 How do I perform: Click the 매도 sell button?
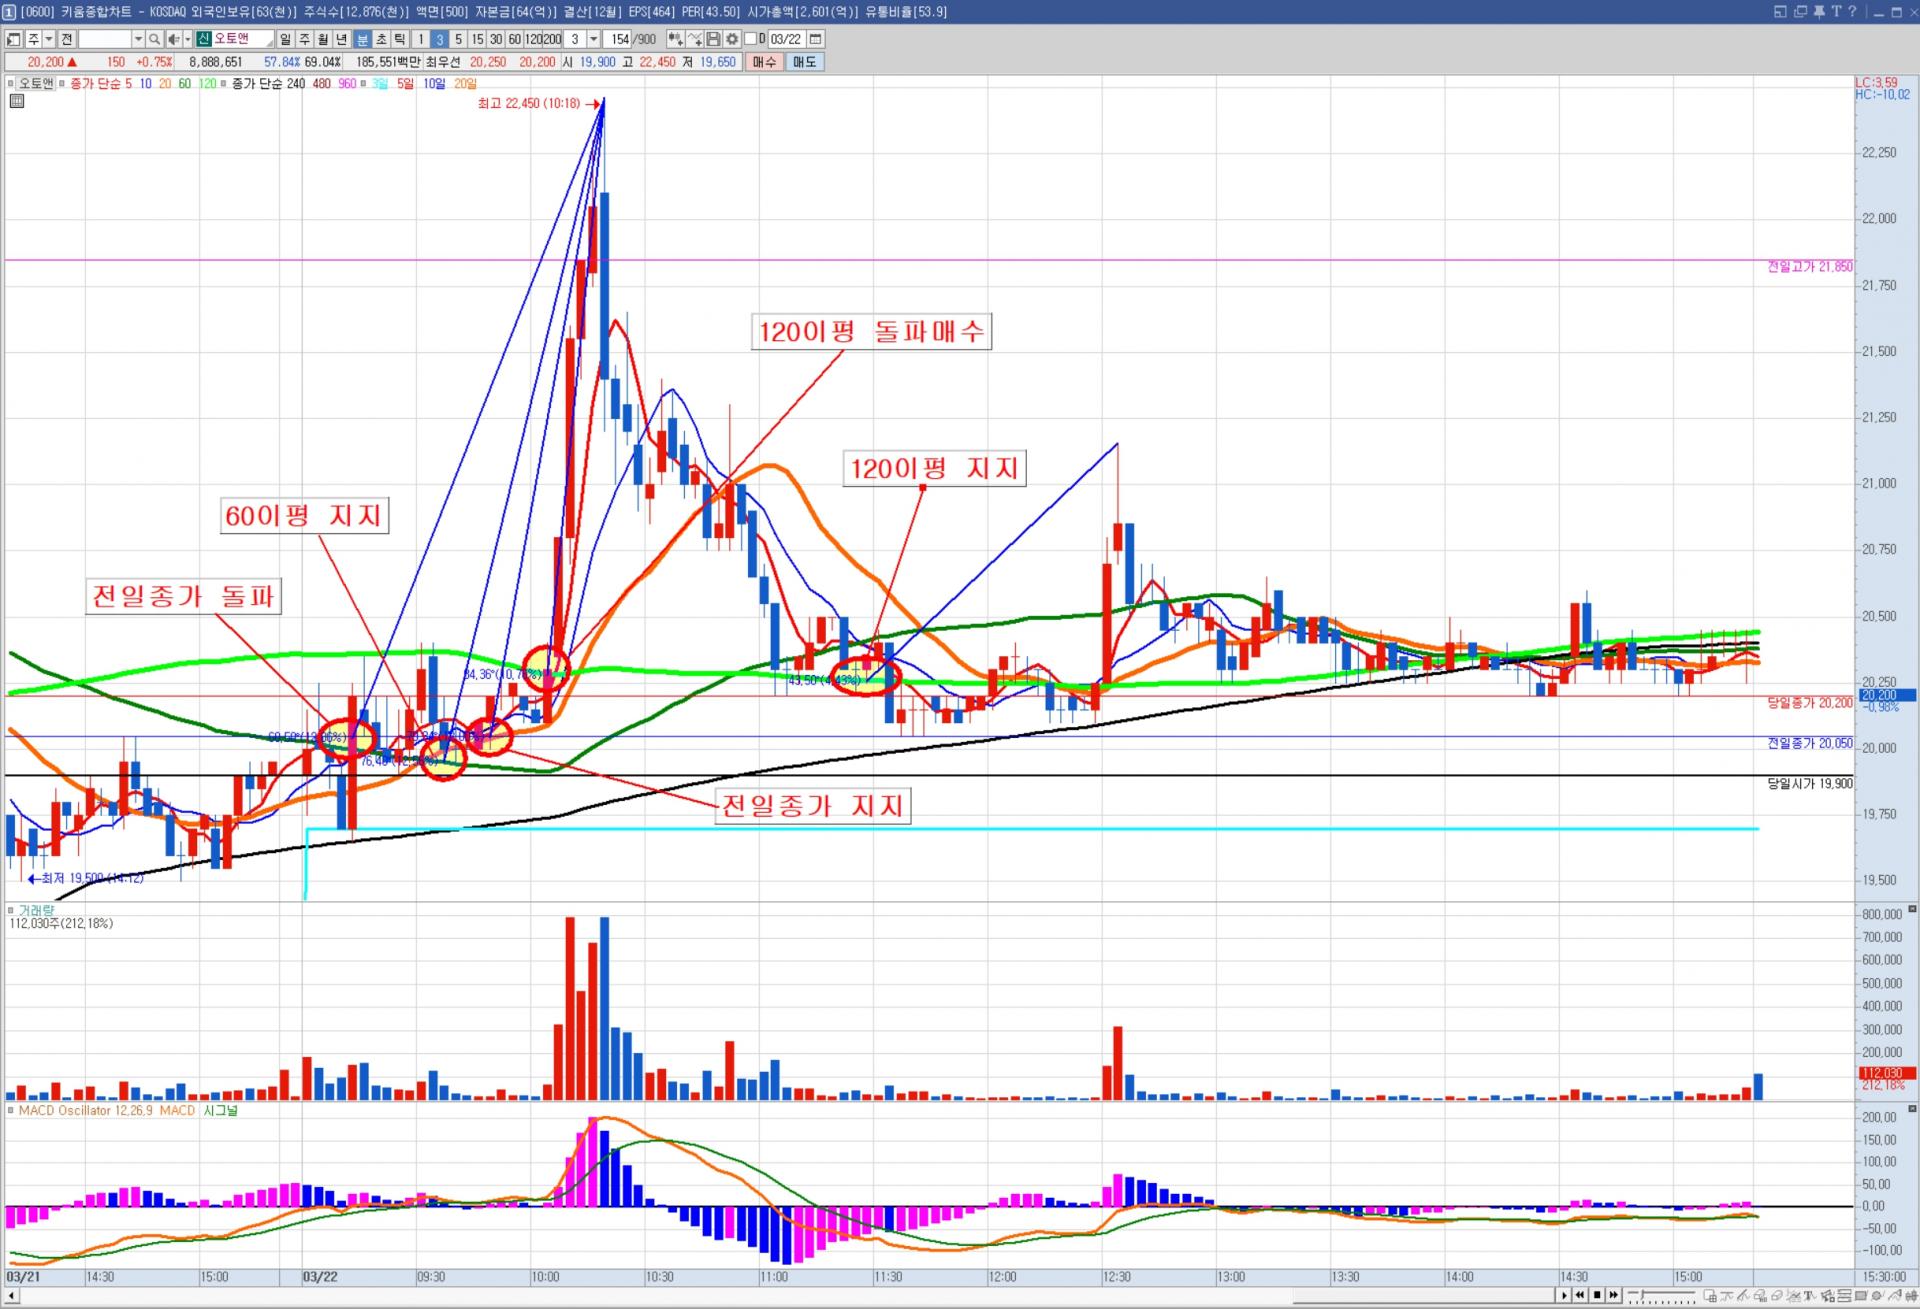click(804, 62)
